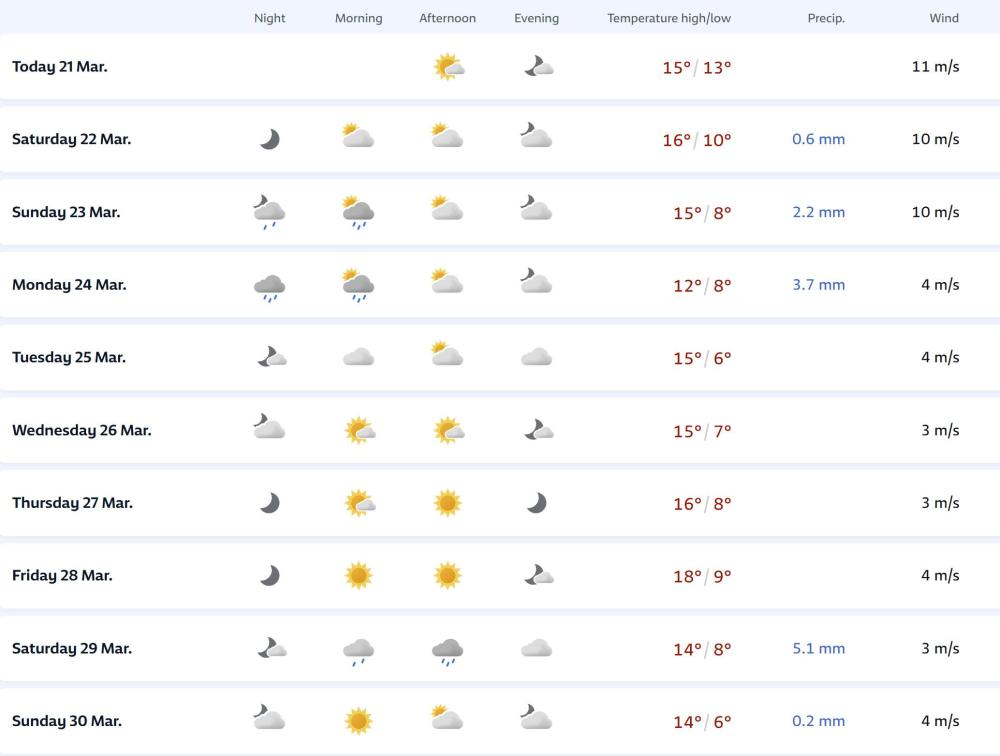
Task: Click Thursday 27 Mar. afternoon sun icon
Action: click(447, 503)
